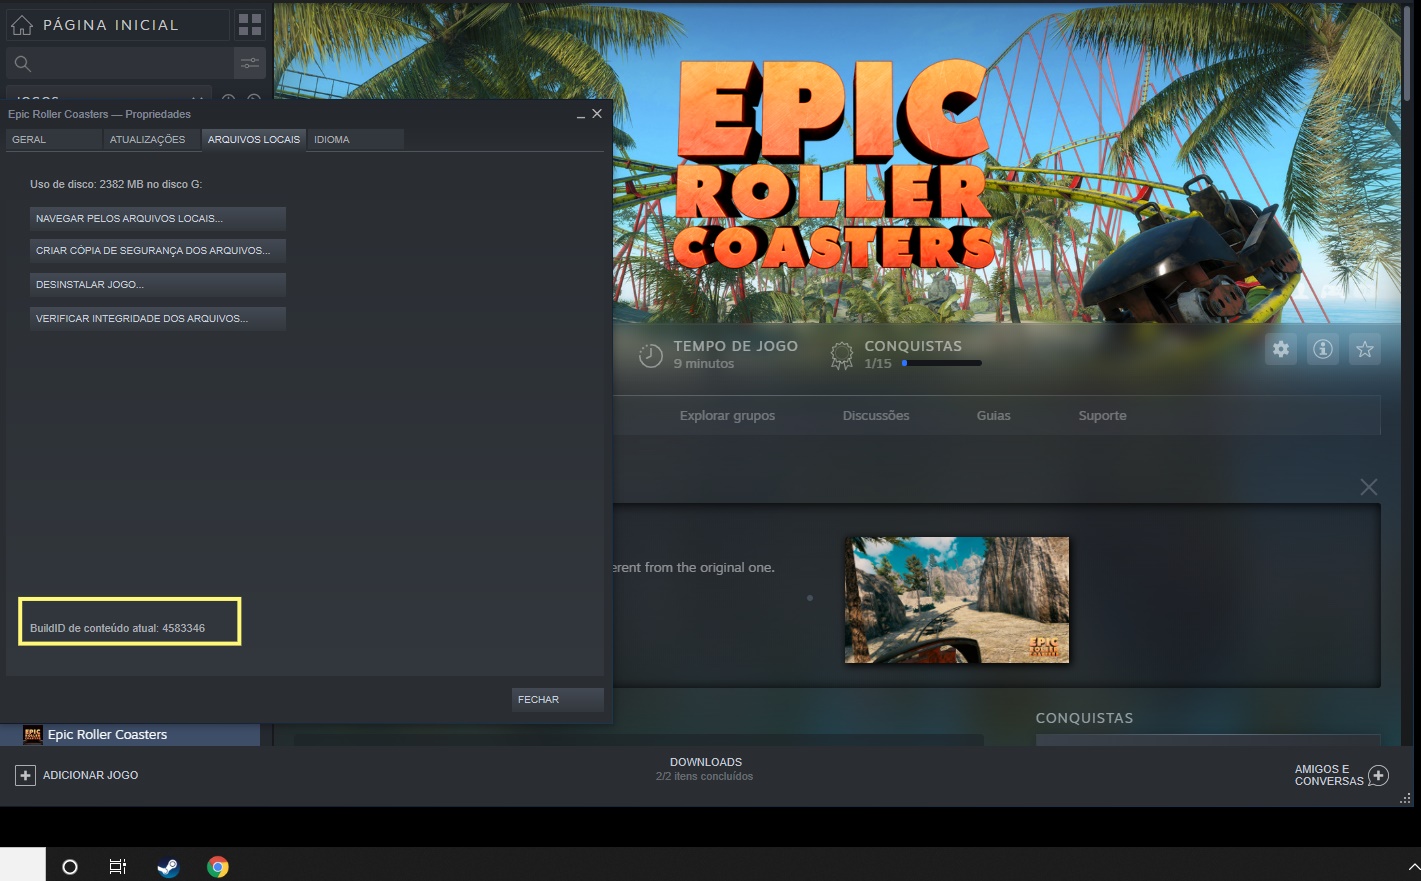Open the Idioma tab
Viewport: 1421px width, 881px height.
point(356,140)
